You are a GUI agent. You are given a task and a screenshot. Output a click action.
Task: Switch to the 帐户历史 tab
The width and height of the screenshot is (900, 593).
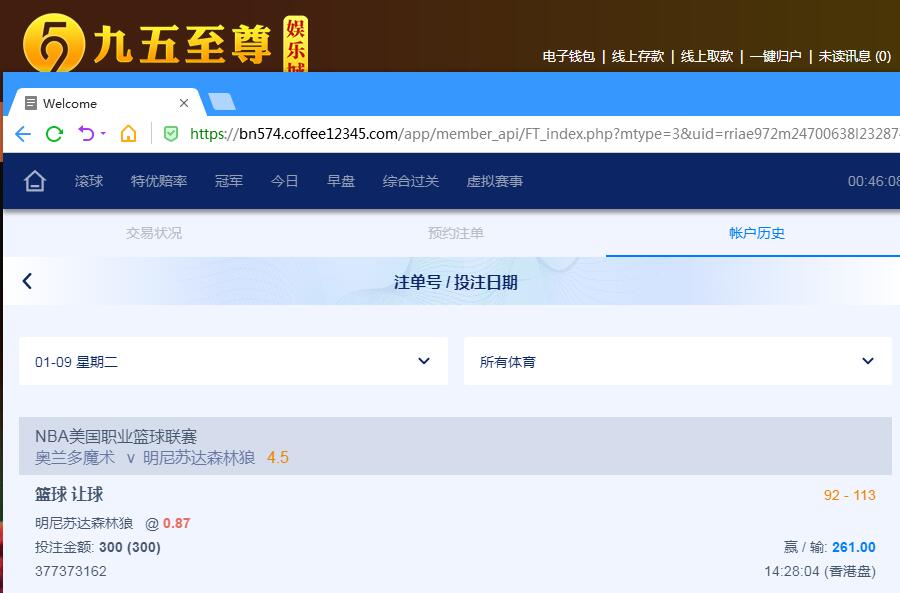coord(757,233)
